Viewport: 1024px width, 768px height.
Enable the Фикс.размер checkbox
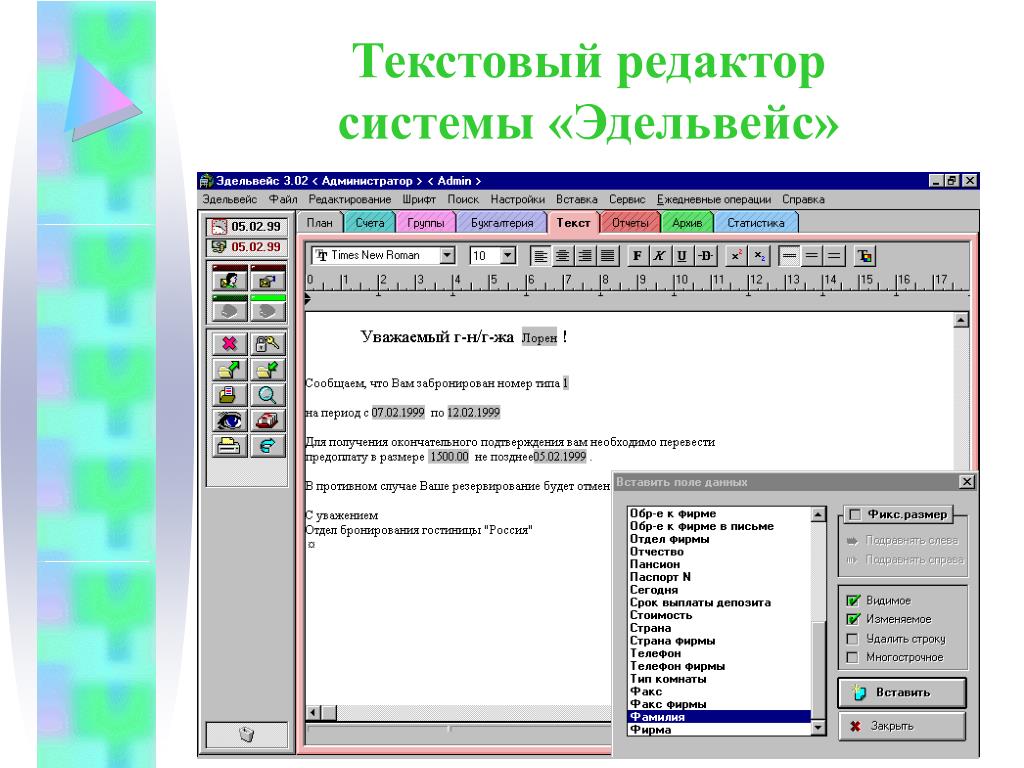coord(854,515)
